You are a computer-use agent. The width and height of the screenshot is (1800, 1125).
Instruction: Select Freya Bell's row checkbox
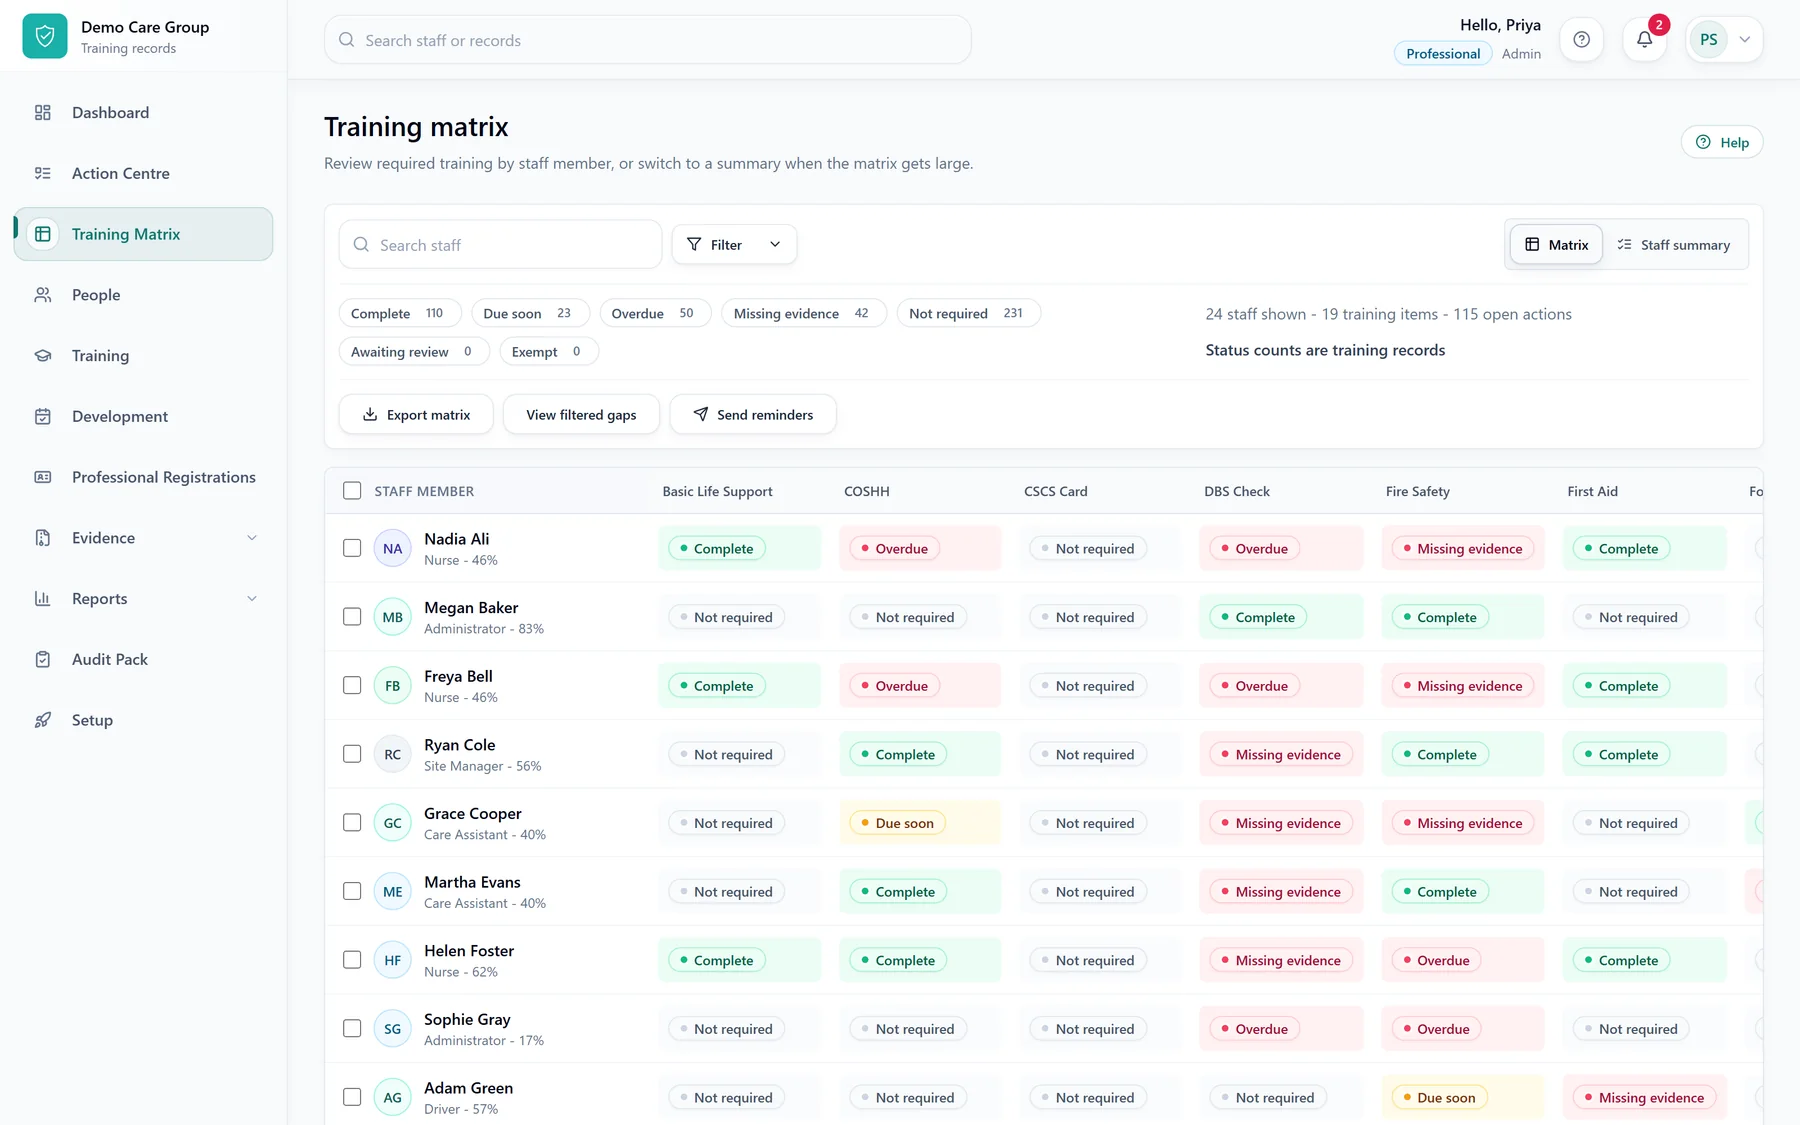tap(352, 685)
